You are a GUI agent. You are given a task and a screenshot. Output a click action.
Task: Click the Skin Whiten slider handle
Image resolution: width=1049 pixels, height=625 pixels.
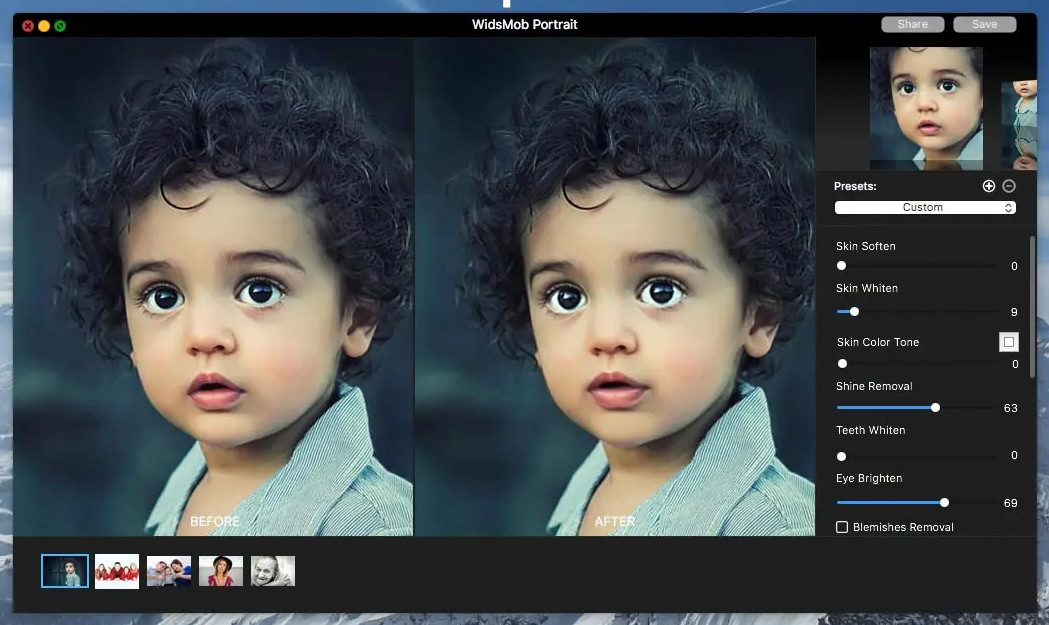pos(854,311)
